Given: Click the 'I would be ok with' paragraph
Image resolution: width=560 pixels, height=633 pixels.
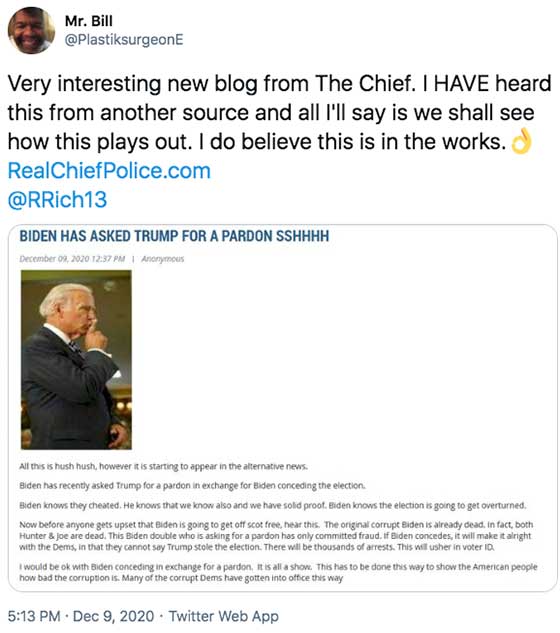Looking at the screenshot, I should (x=278, y=572).
